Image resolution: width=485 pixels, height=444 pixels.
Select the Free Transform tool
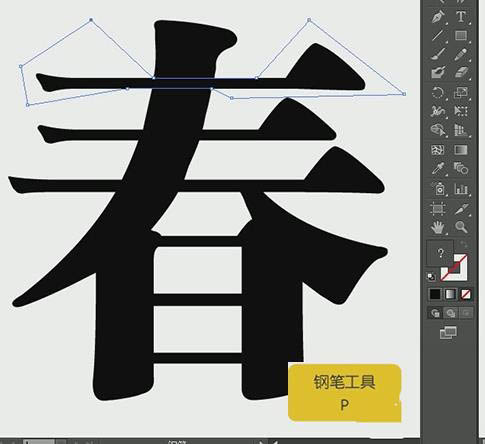tap(461, 111)
